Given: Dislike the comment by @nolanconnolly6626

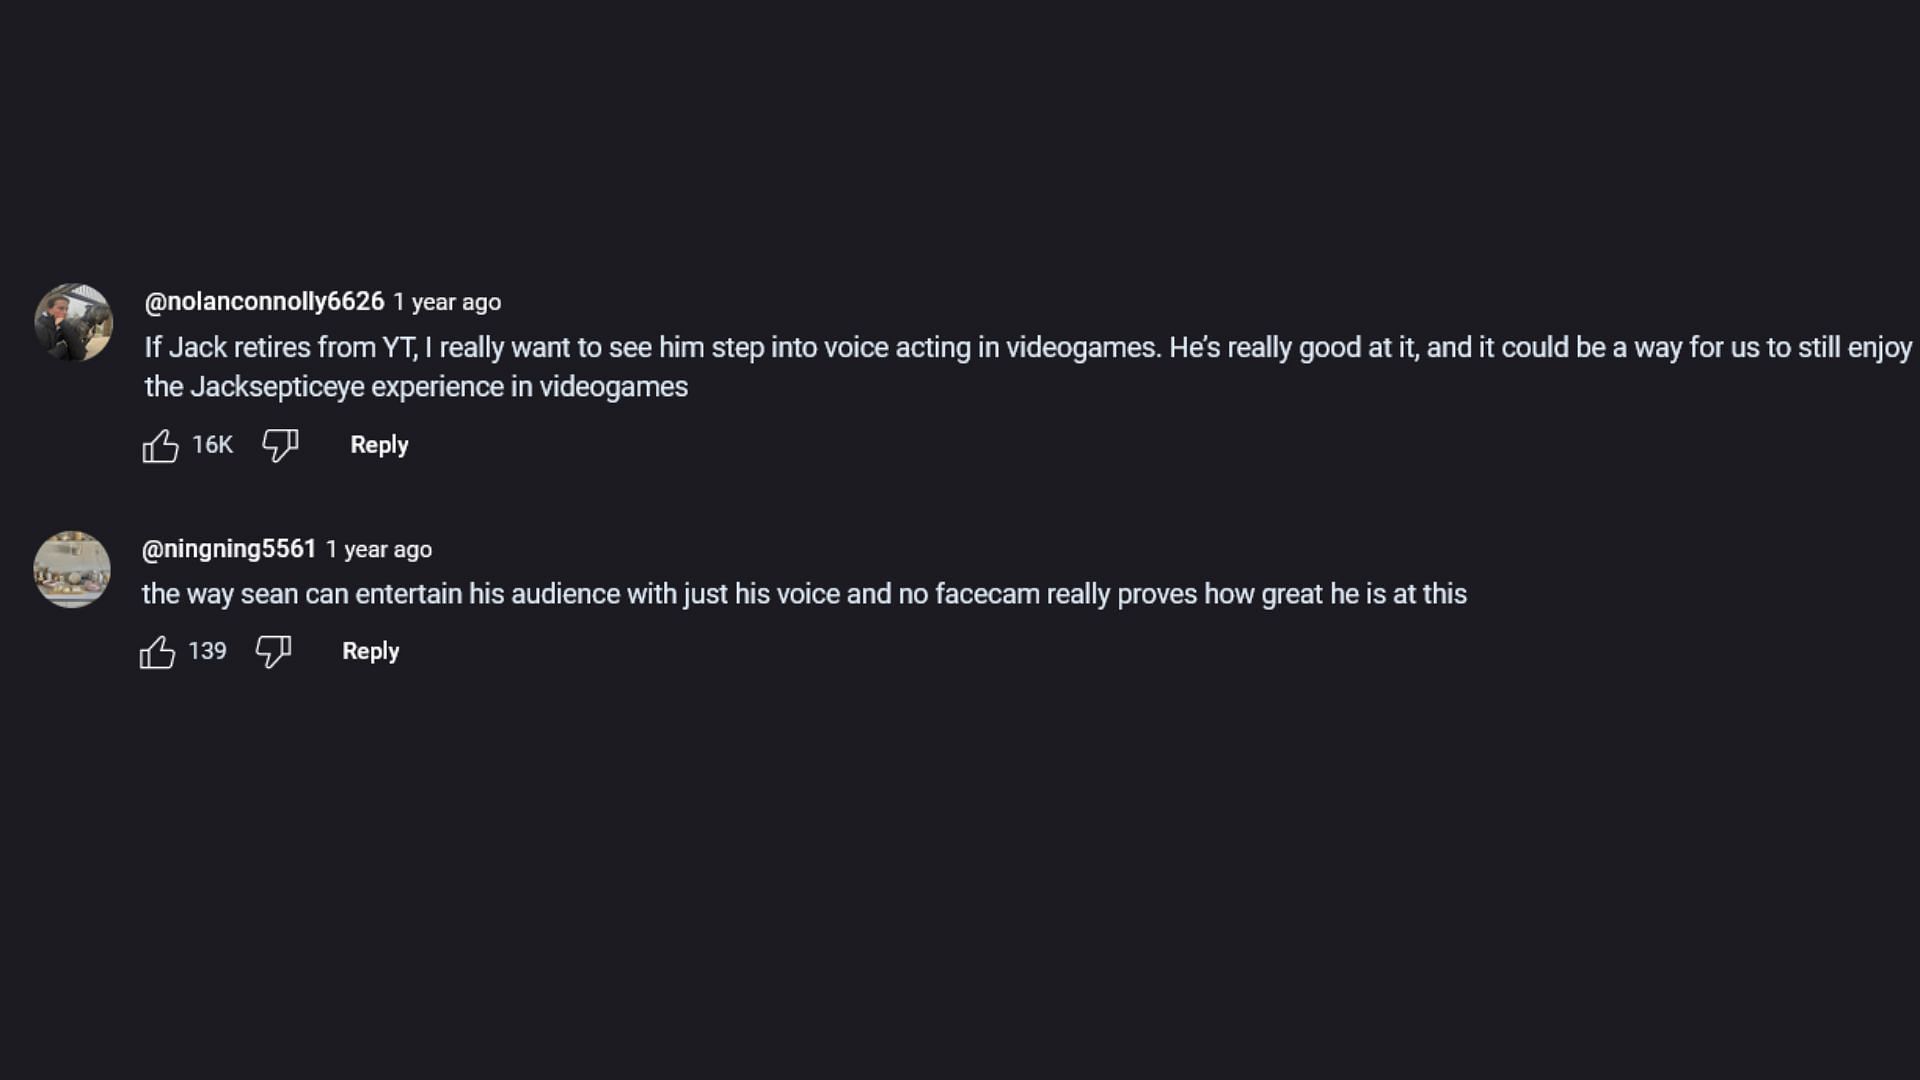Looking at the screenshot, I should pos(280,446).
